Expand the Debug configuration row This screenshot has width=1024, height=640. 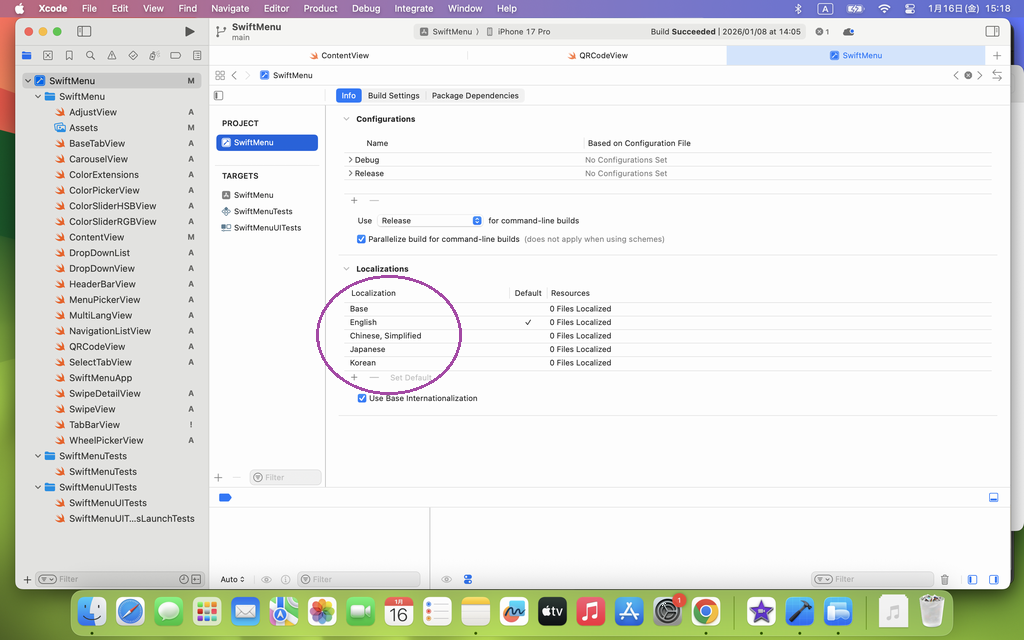point(350,160)
